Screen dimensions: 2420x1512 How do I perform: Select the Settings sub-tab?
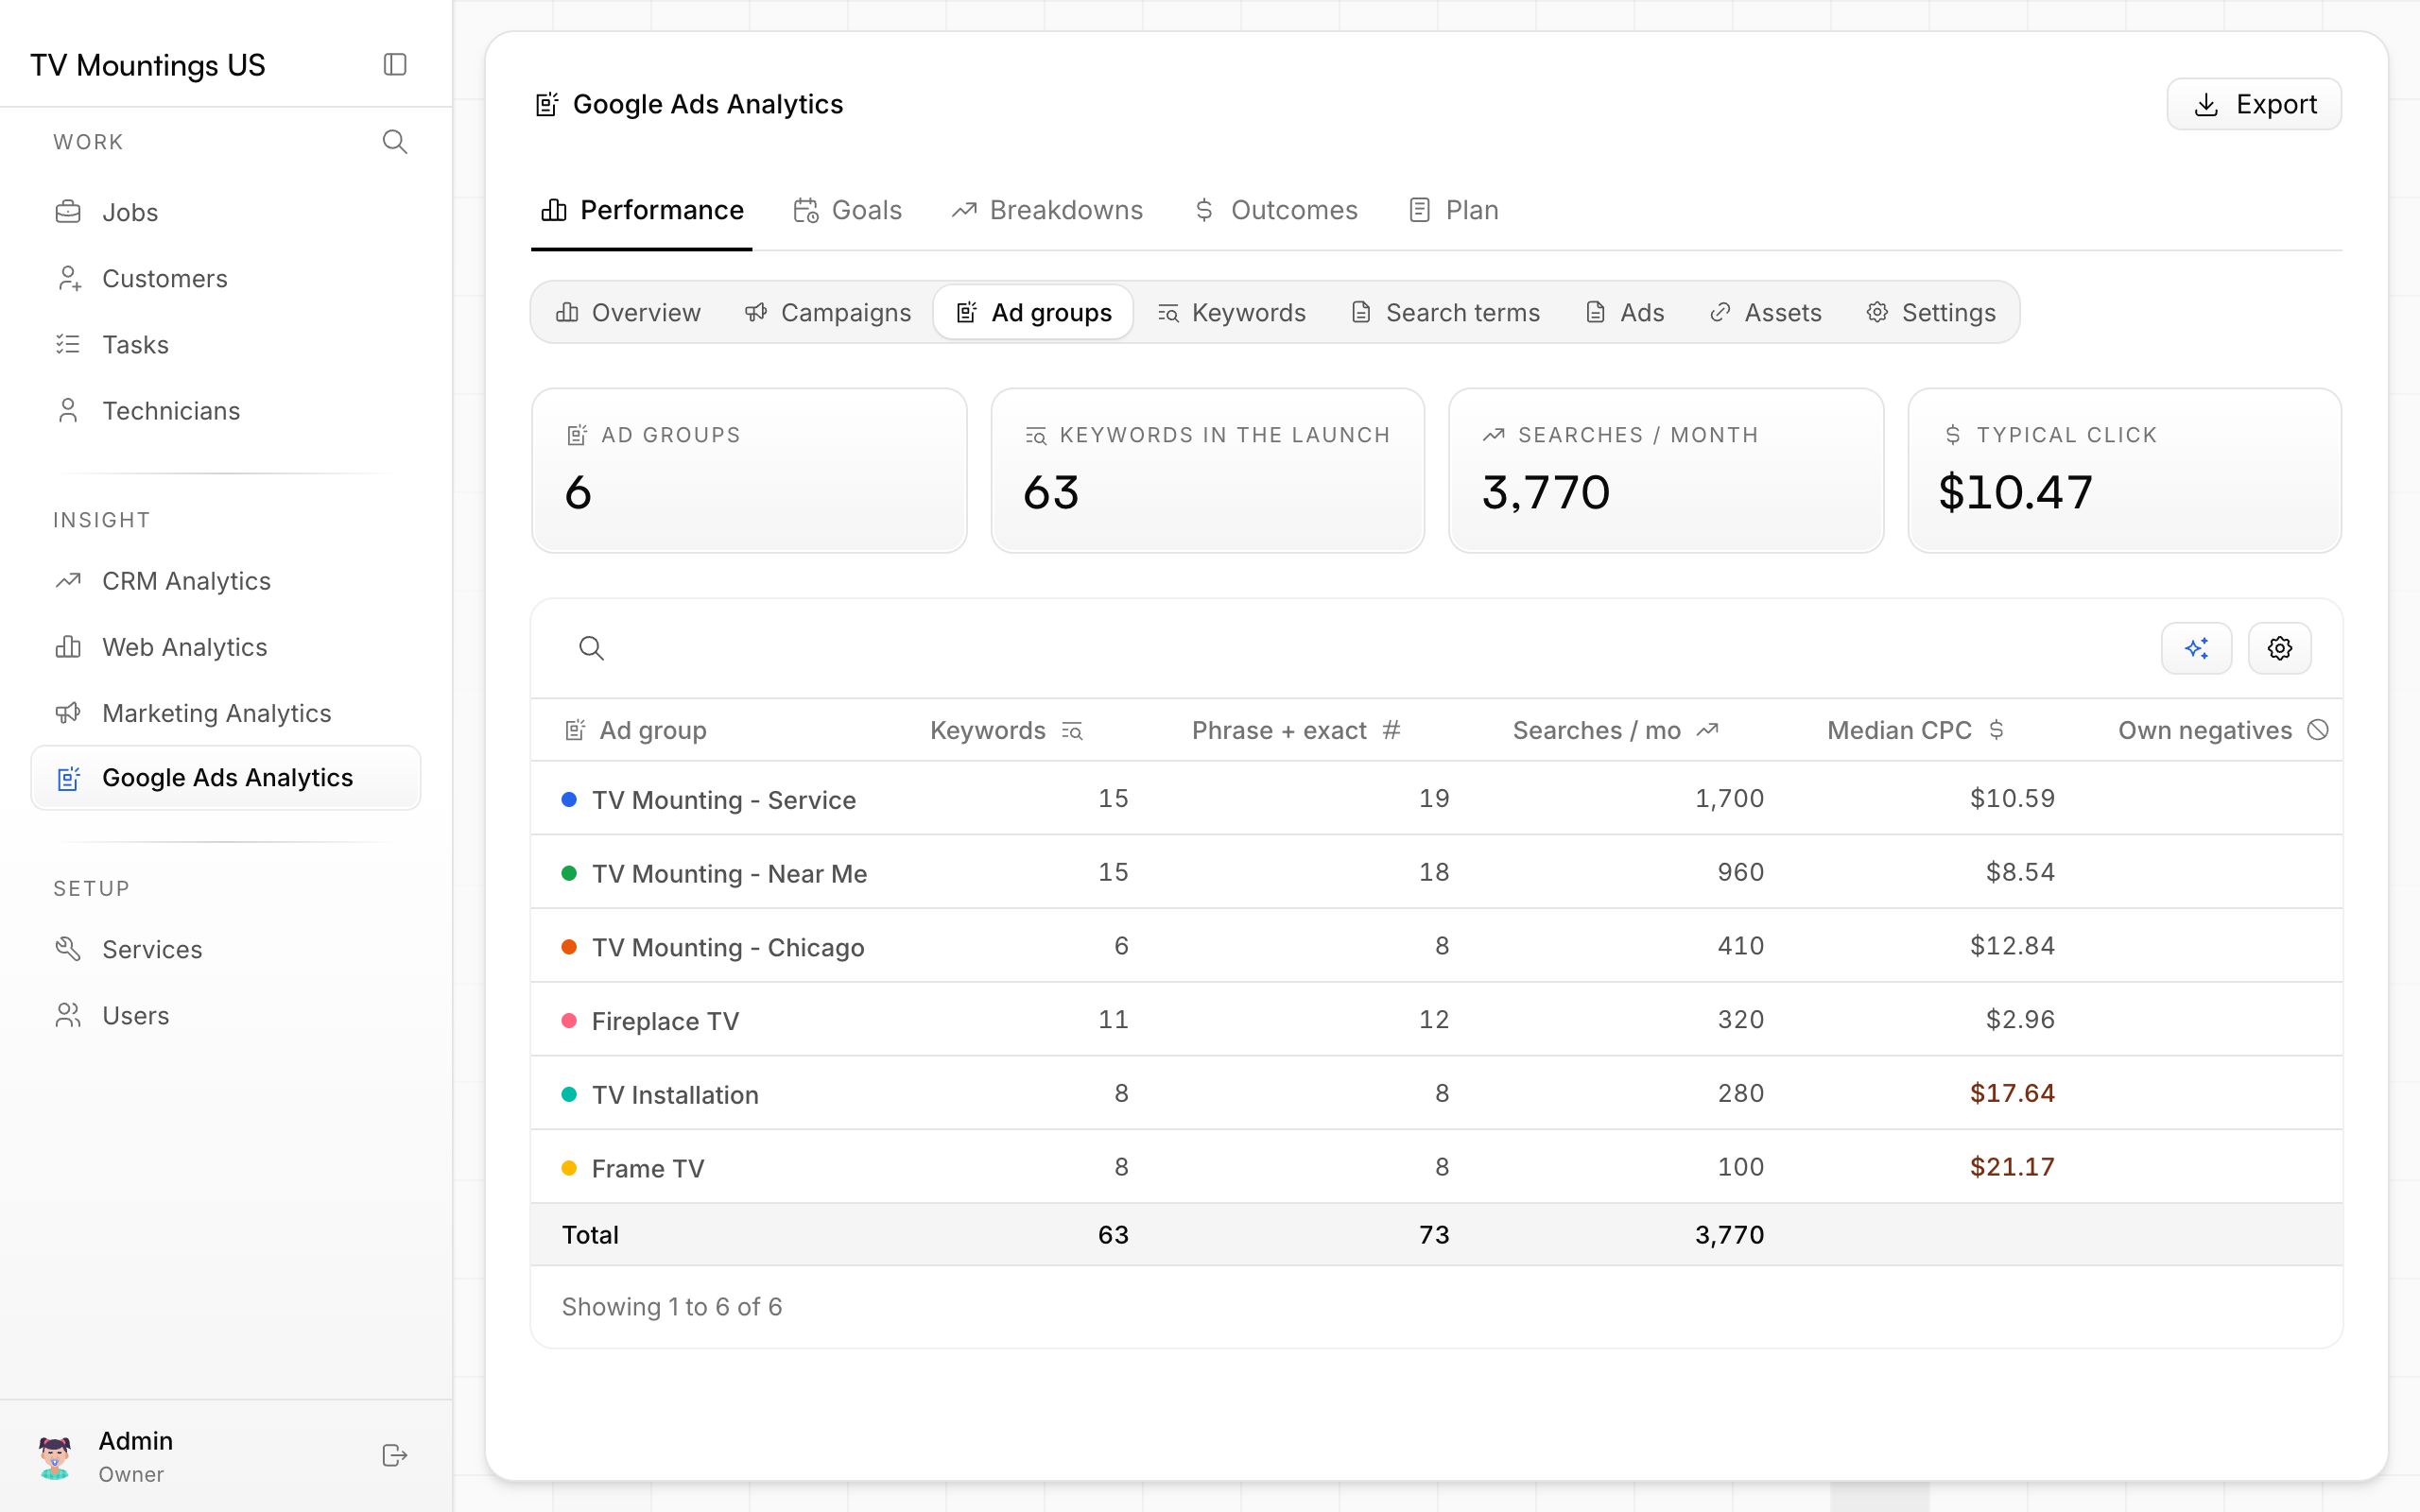[1931, 313]
